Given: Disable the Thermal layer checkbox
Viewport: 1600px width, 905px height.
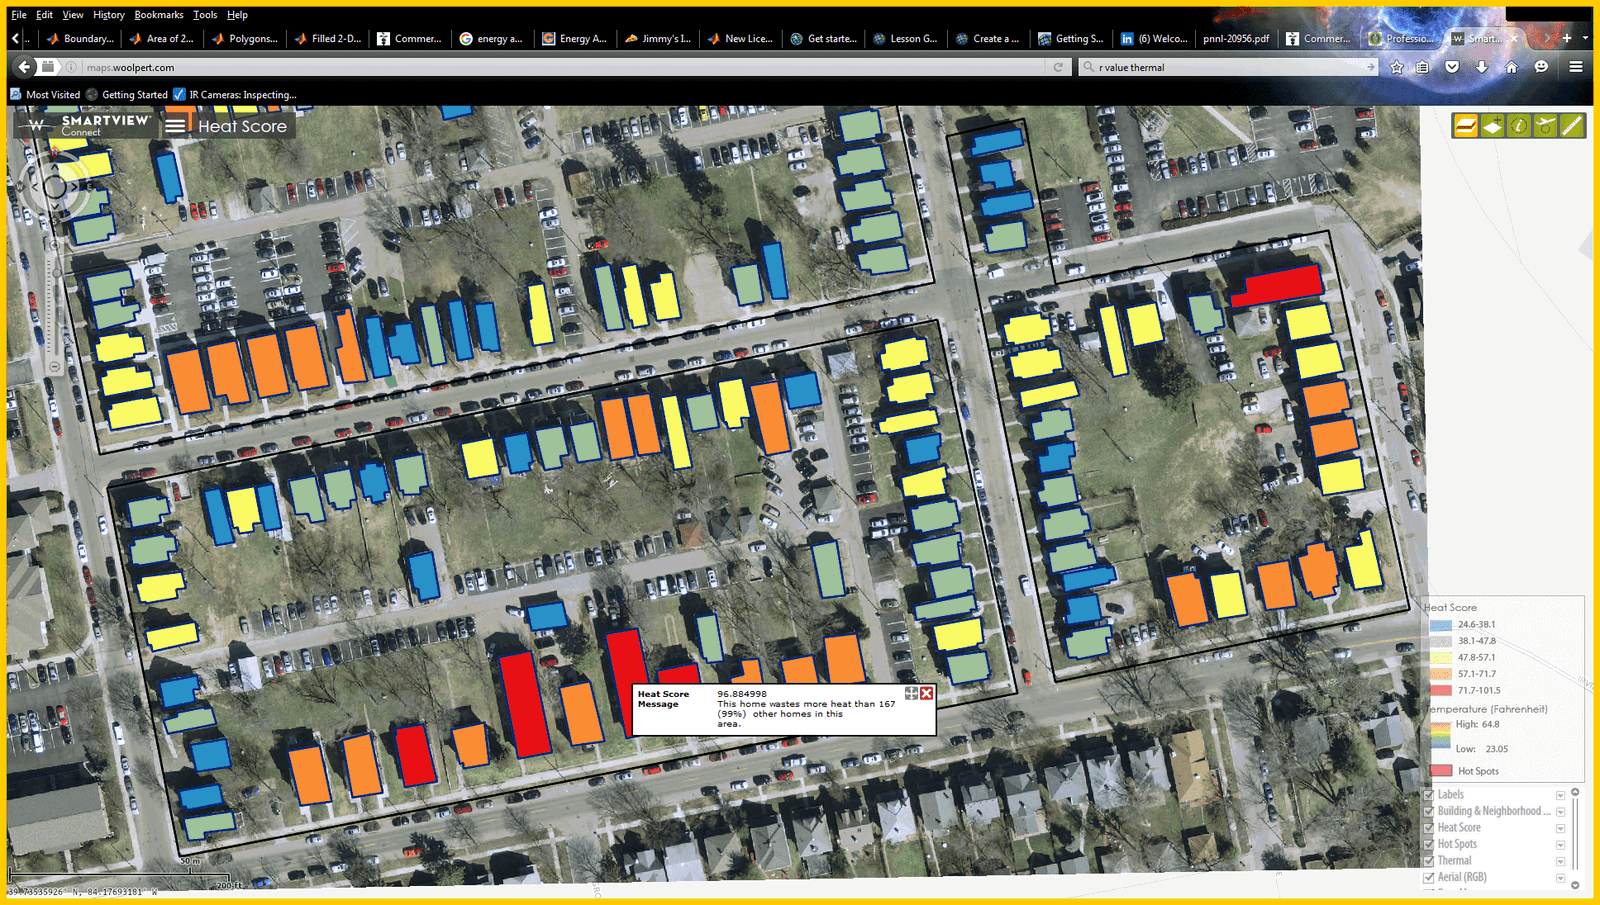Looking at the screenshot, I should pyautogui.click(x=1429, y=861).
